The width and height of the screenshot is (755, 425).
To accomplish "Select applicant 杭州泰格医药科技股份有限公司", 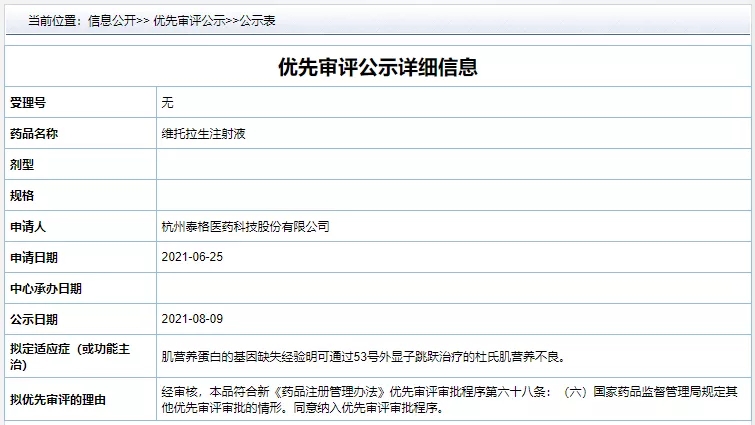I will point(246,226).
